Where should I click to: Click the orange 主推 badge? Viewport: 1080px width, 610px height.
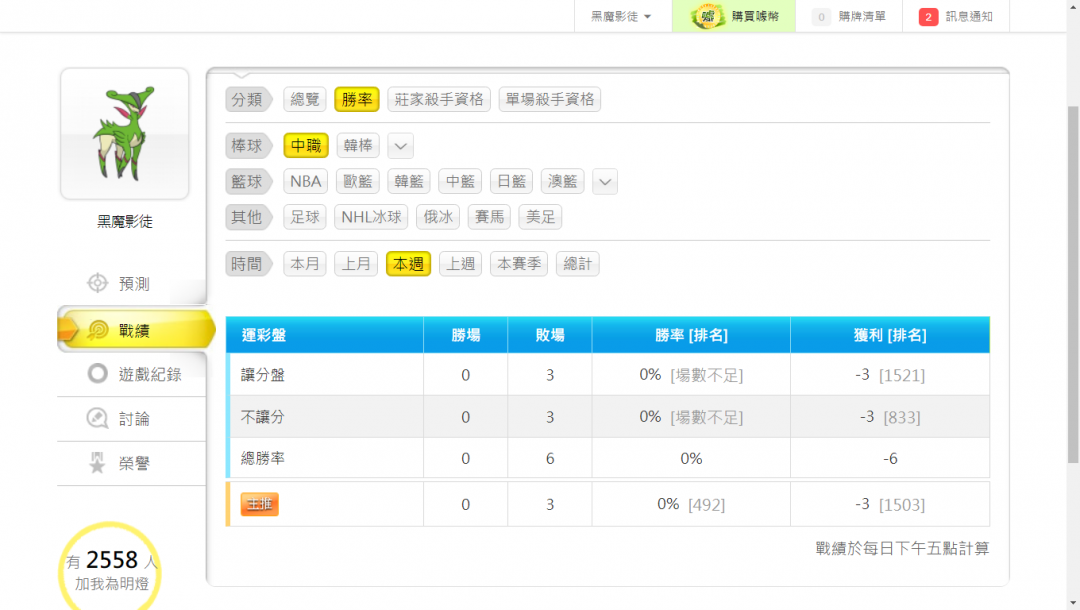coord(260,504)
